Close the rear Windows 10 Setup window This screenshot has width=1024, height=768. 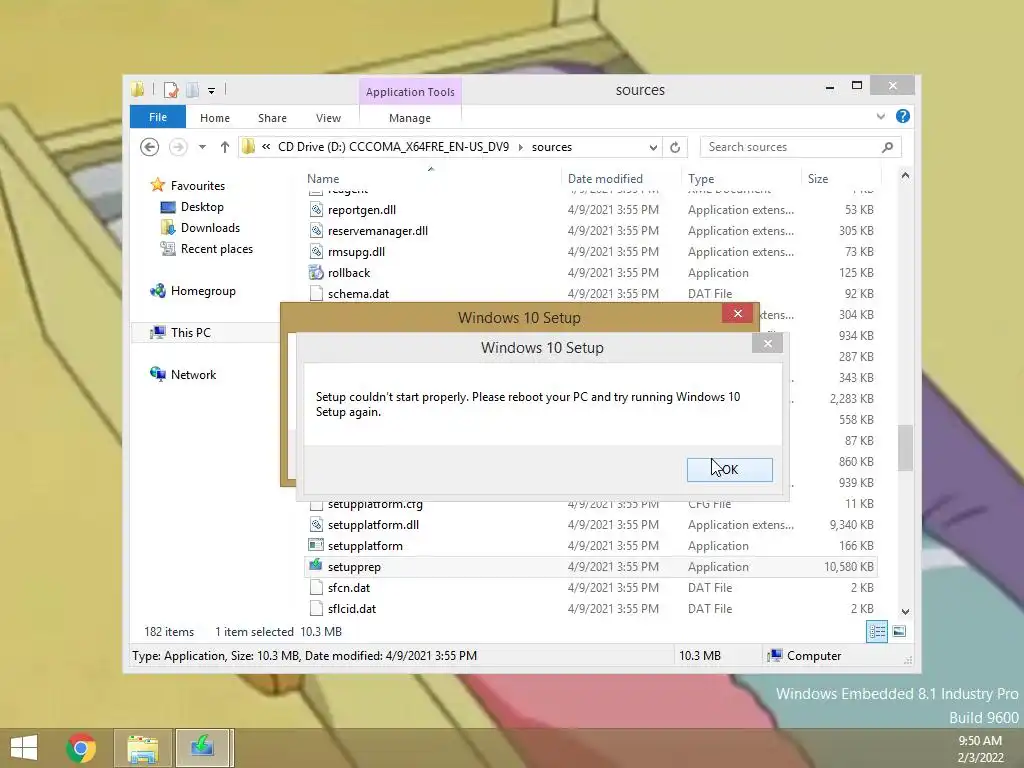click(737, 313)
